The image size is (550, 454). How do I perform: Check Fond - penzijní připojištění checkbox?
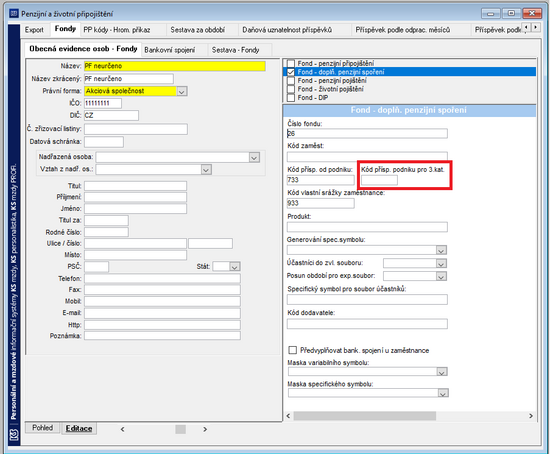click(x=291, y=63)
